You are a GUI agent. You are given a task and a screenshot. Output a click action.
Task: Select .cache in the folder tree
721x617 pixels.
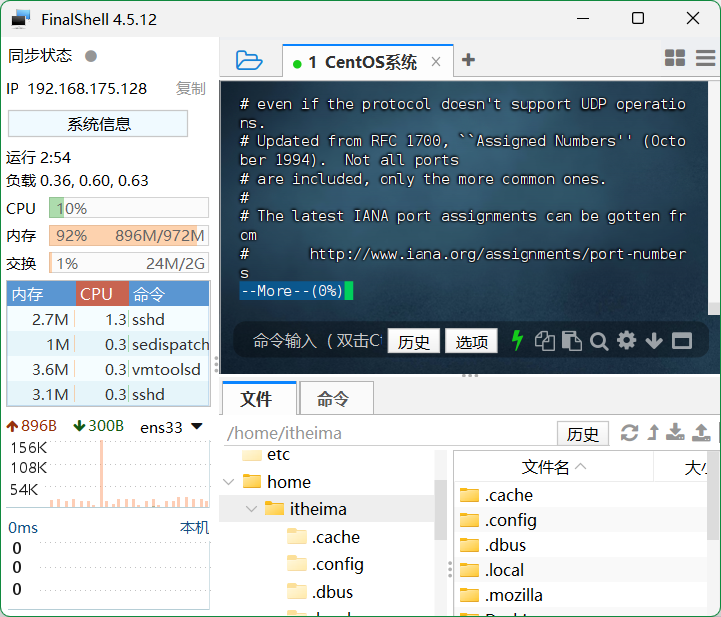(336, 537)
